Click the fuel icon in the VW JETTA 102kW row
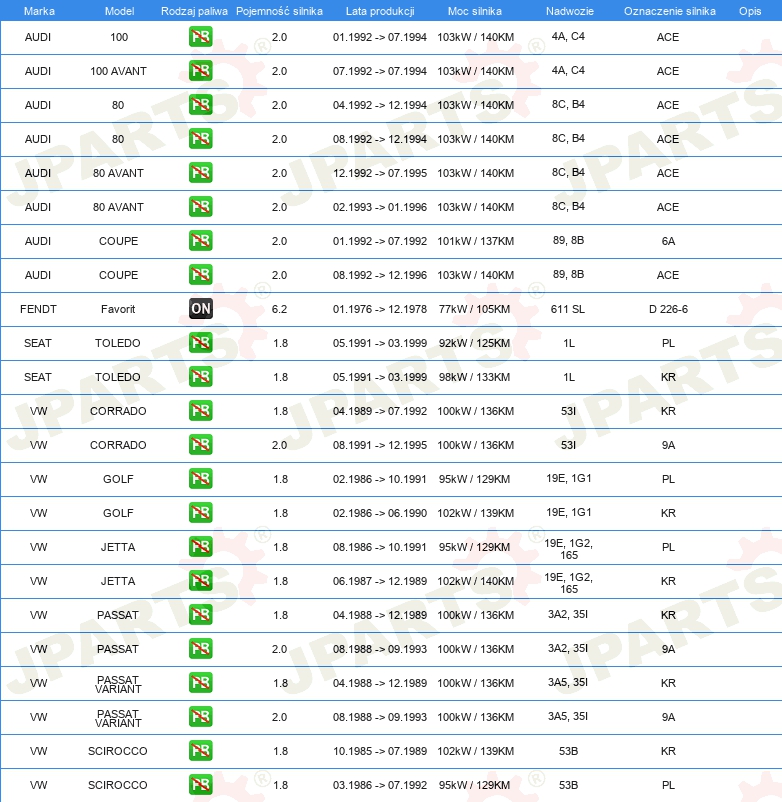Image resolution: width=782 pixels, height=802 pixels. [200, 581]
